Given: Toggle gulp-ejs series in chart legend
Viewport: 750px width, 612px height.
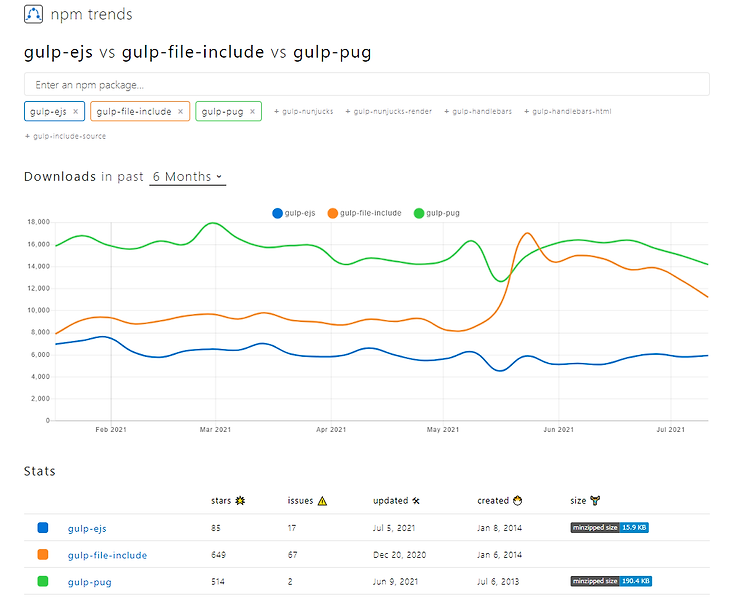Looking at the screenshot, I should click(x=294, y=213).
